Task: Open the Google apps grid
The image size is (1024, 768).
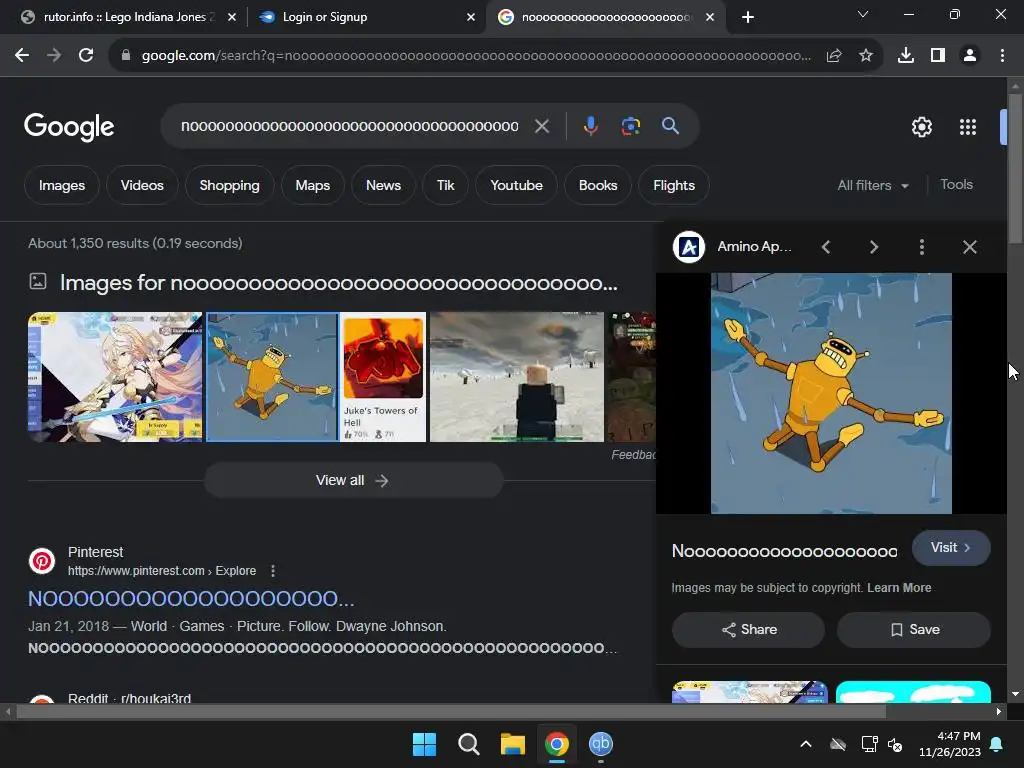Action: (x=967, y=127)
